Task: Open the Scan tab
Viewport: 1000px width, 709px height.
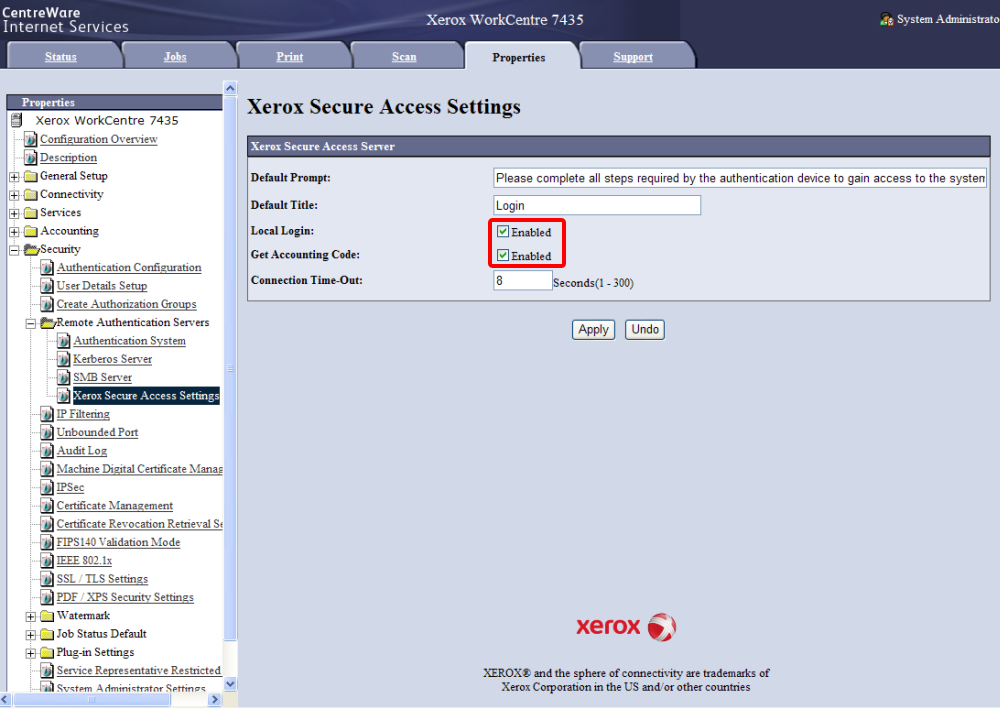Action: [x=404, y=57]
